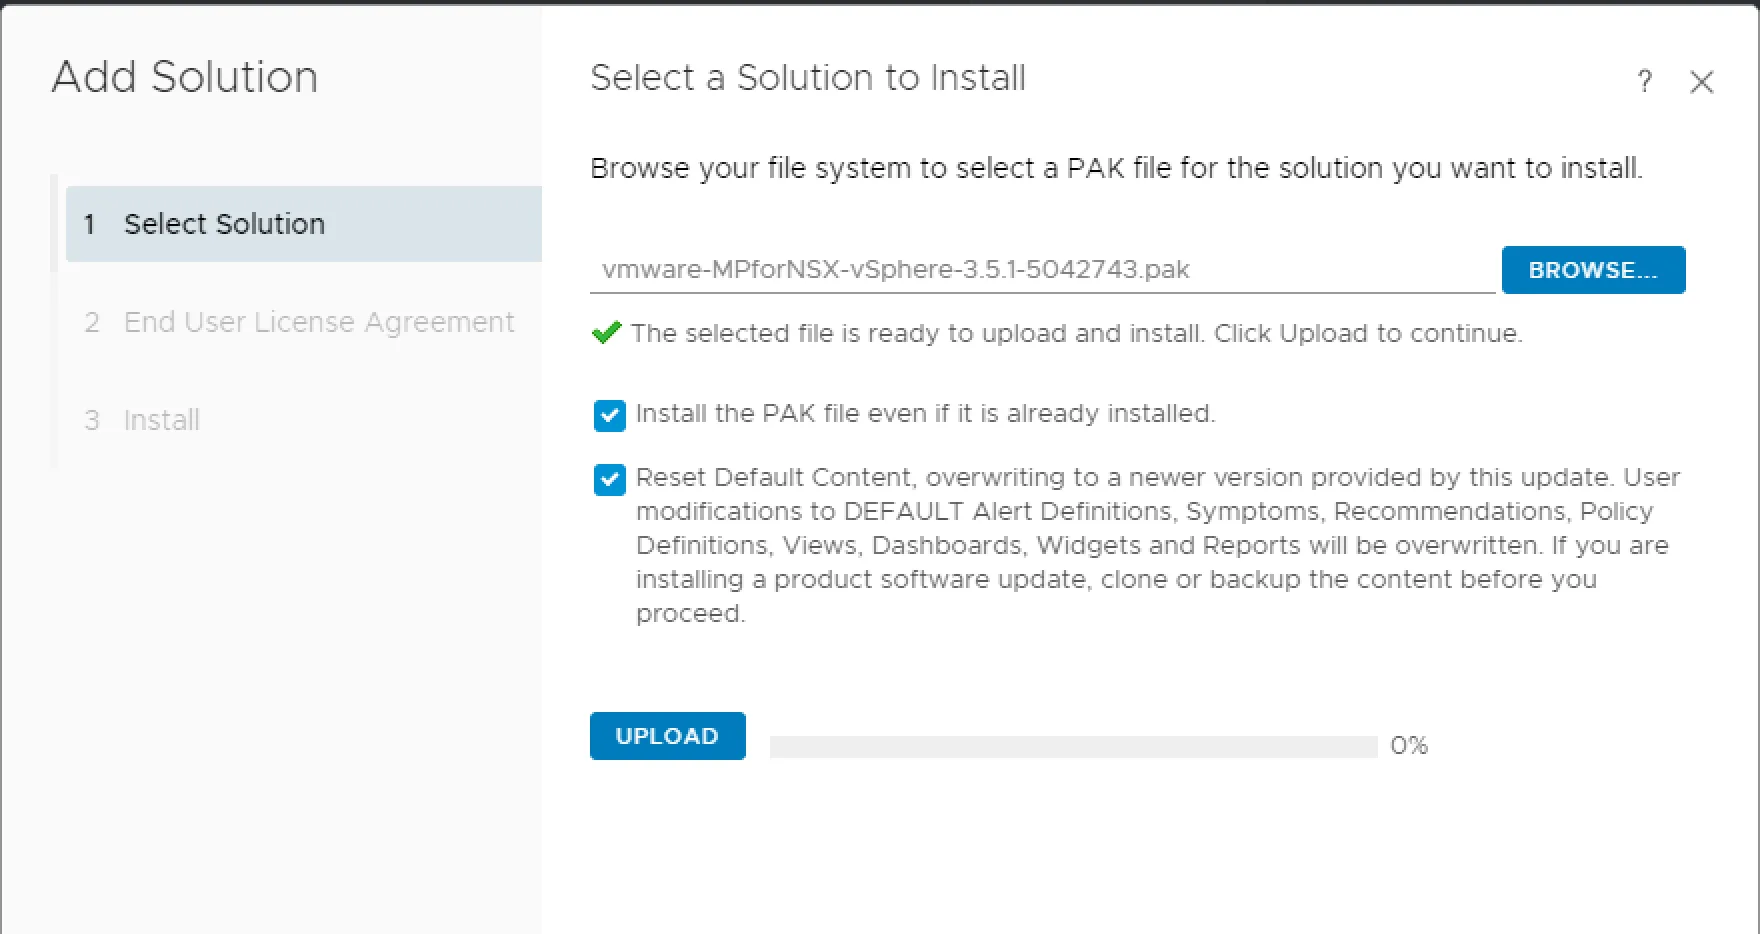Viewport: 1760px width, 934px height.
Task: Click the Reset Default Content description text
Action: pyautogui.click(x=1157, y=545)
